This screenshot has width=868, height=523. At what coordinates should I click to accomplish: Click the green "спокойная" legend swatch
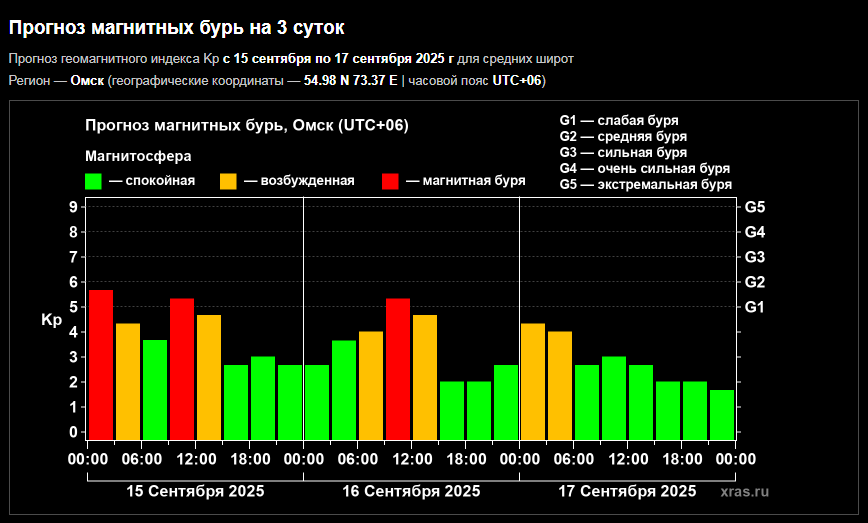94,181
